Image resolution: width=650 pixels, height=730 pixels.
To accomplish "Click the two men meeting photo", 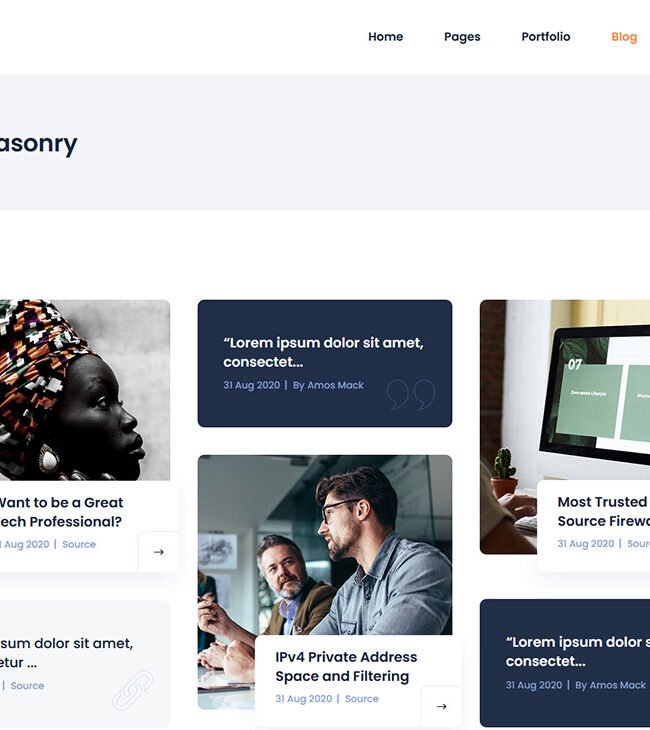I will tap(325, 545).
